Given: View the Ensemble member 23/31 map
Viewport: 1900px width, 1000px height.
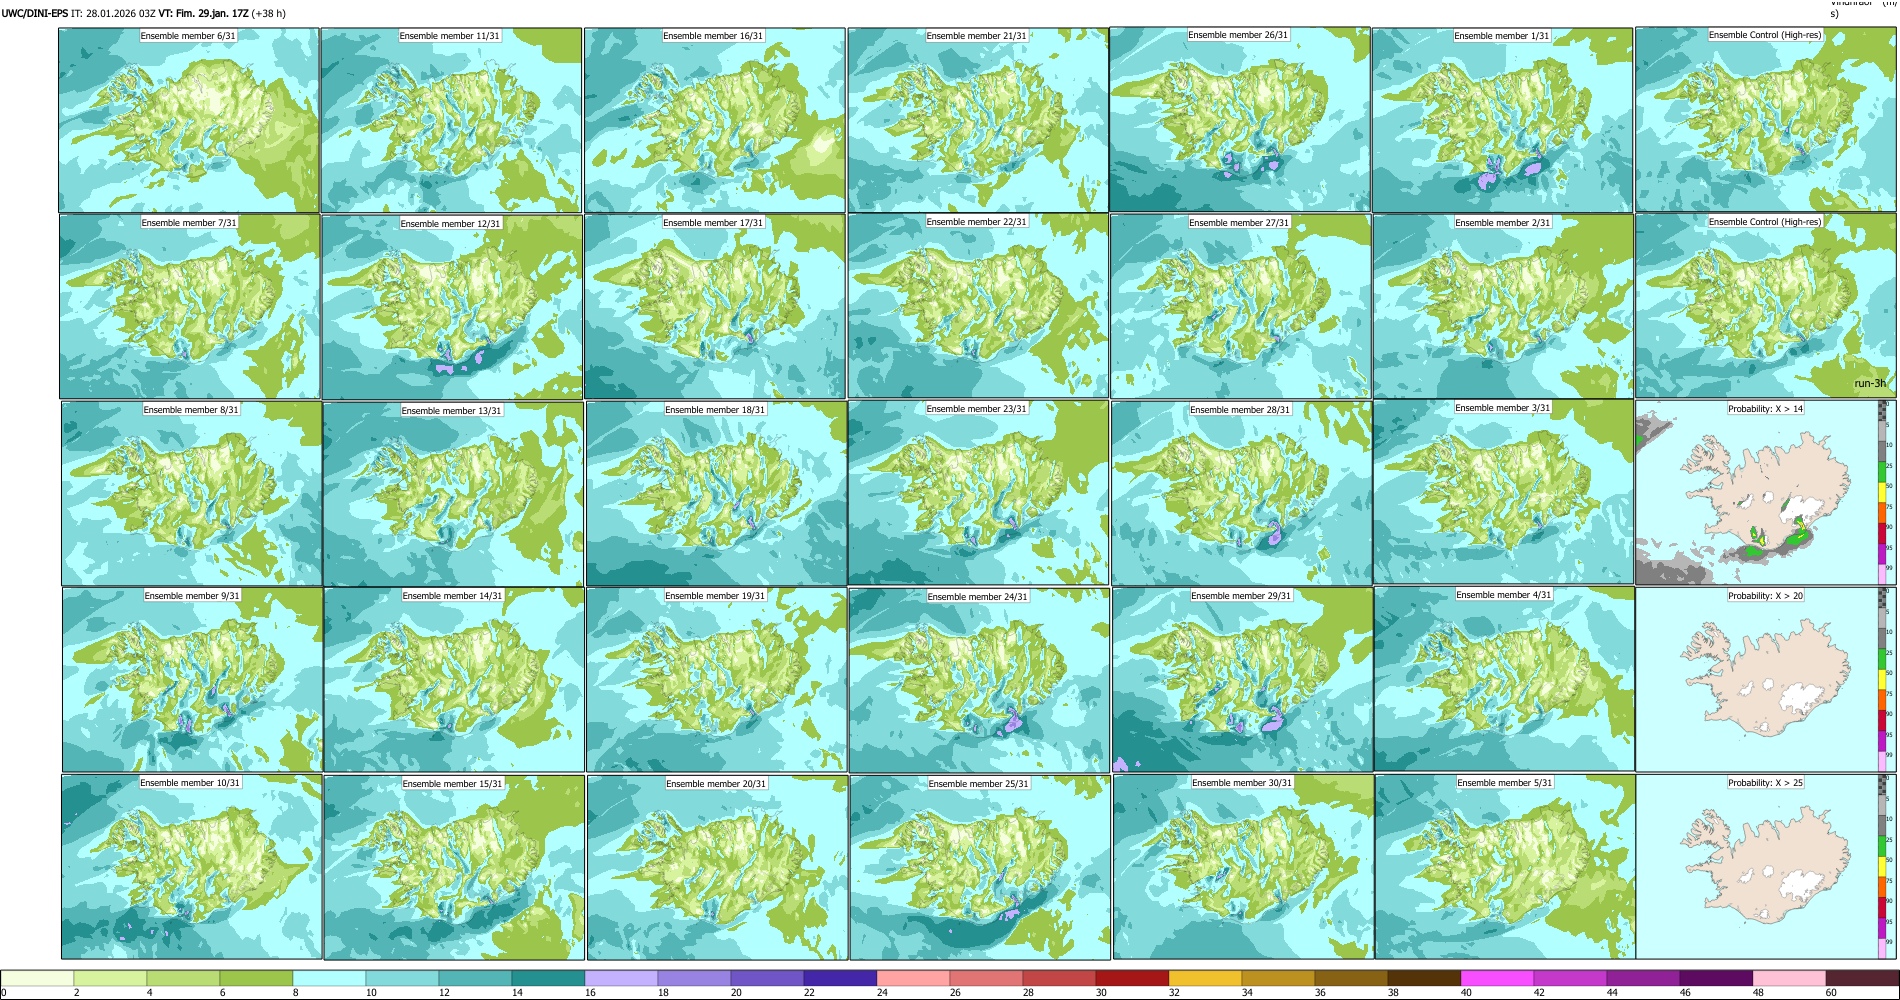Looking at the screenshot, I should [x=978, y=493].
